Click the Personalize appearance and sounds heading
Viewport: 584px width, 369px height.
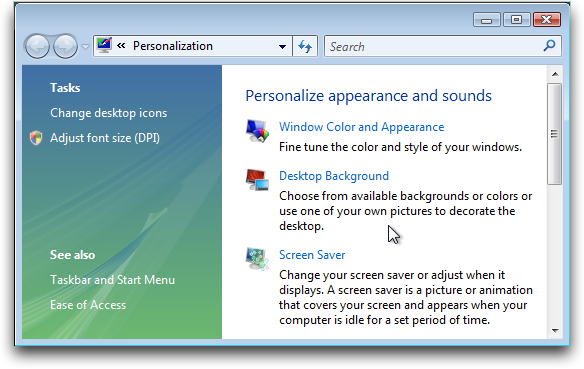[369, 96]
